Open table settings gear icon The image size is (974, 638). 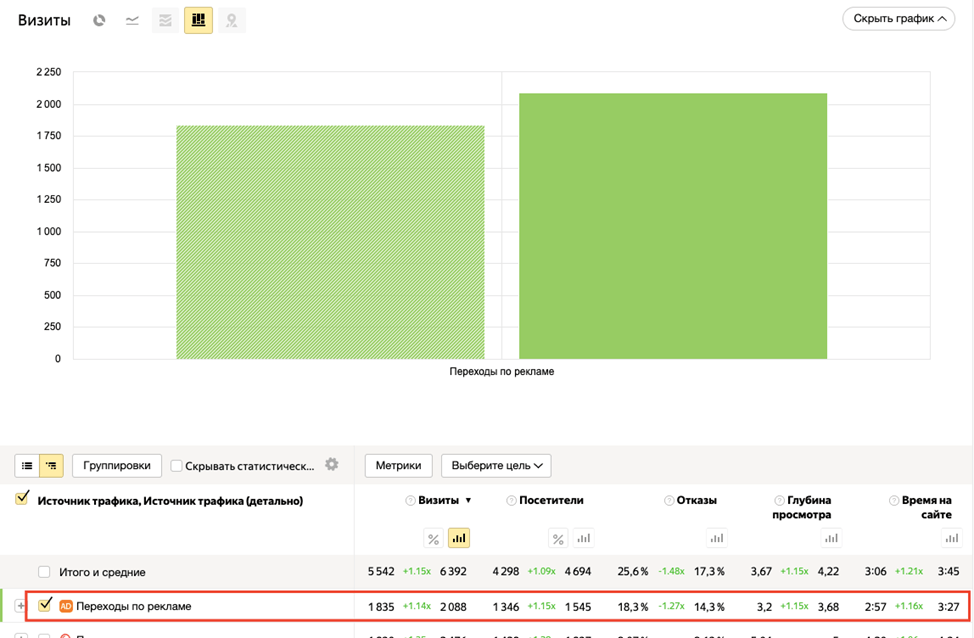coord(332,464)
